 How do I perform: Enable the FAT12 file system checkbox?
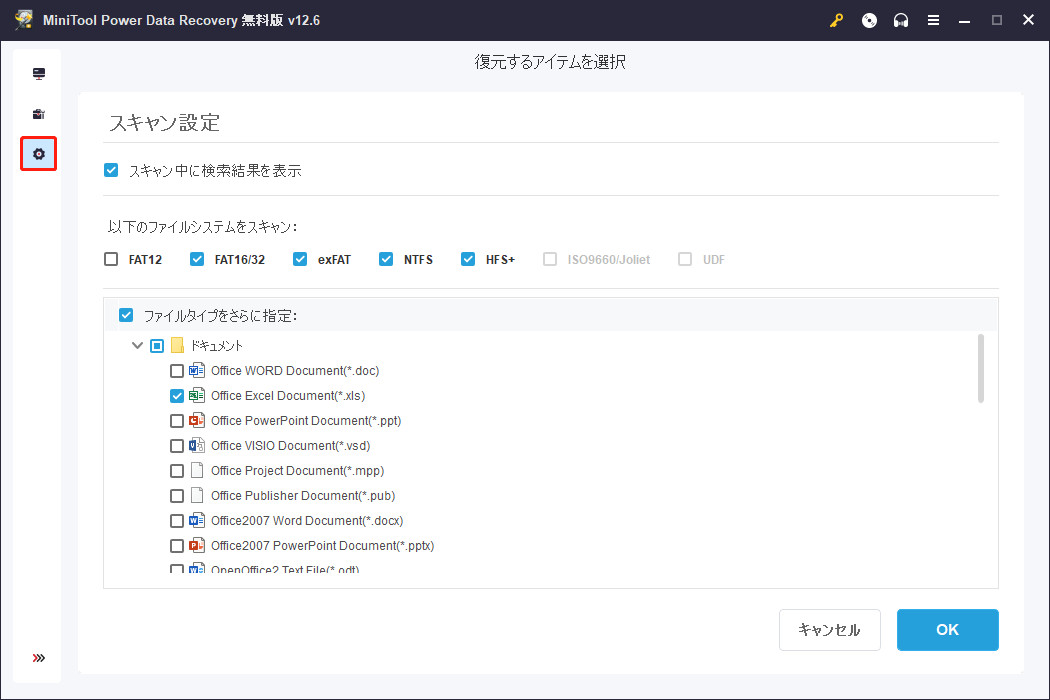coord(111,259)
